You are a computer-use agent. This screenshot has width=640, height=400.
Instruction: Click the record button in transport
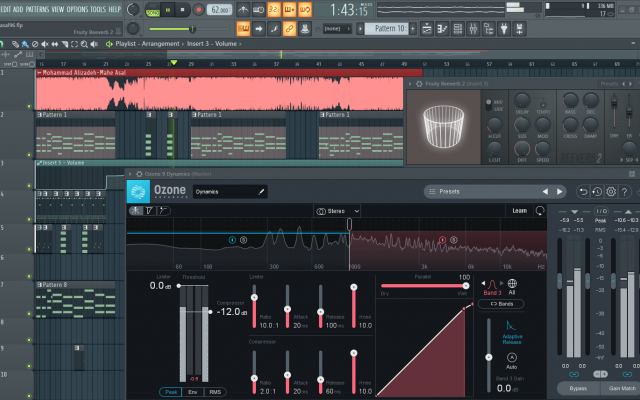[x=198, y=10]
